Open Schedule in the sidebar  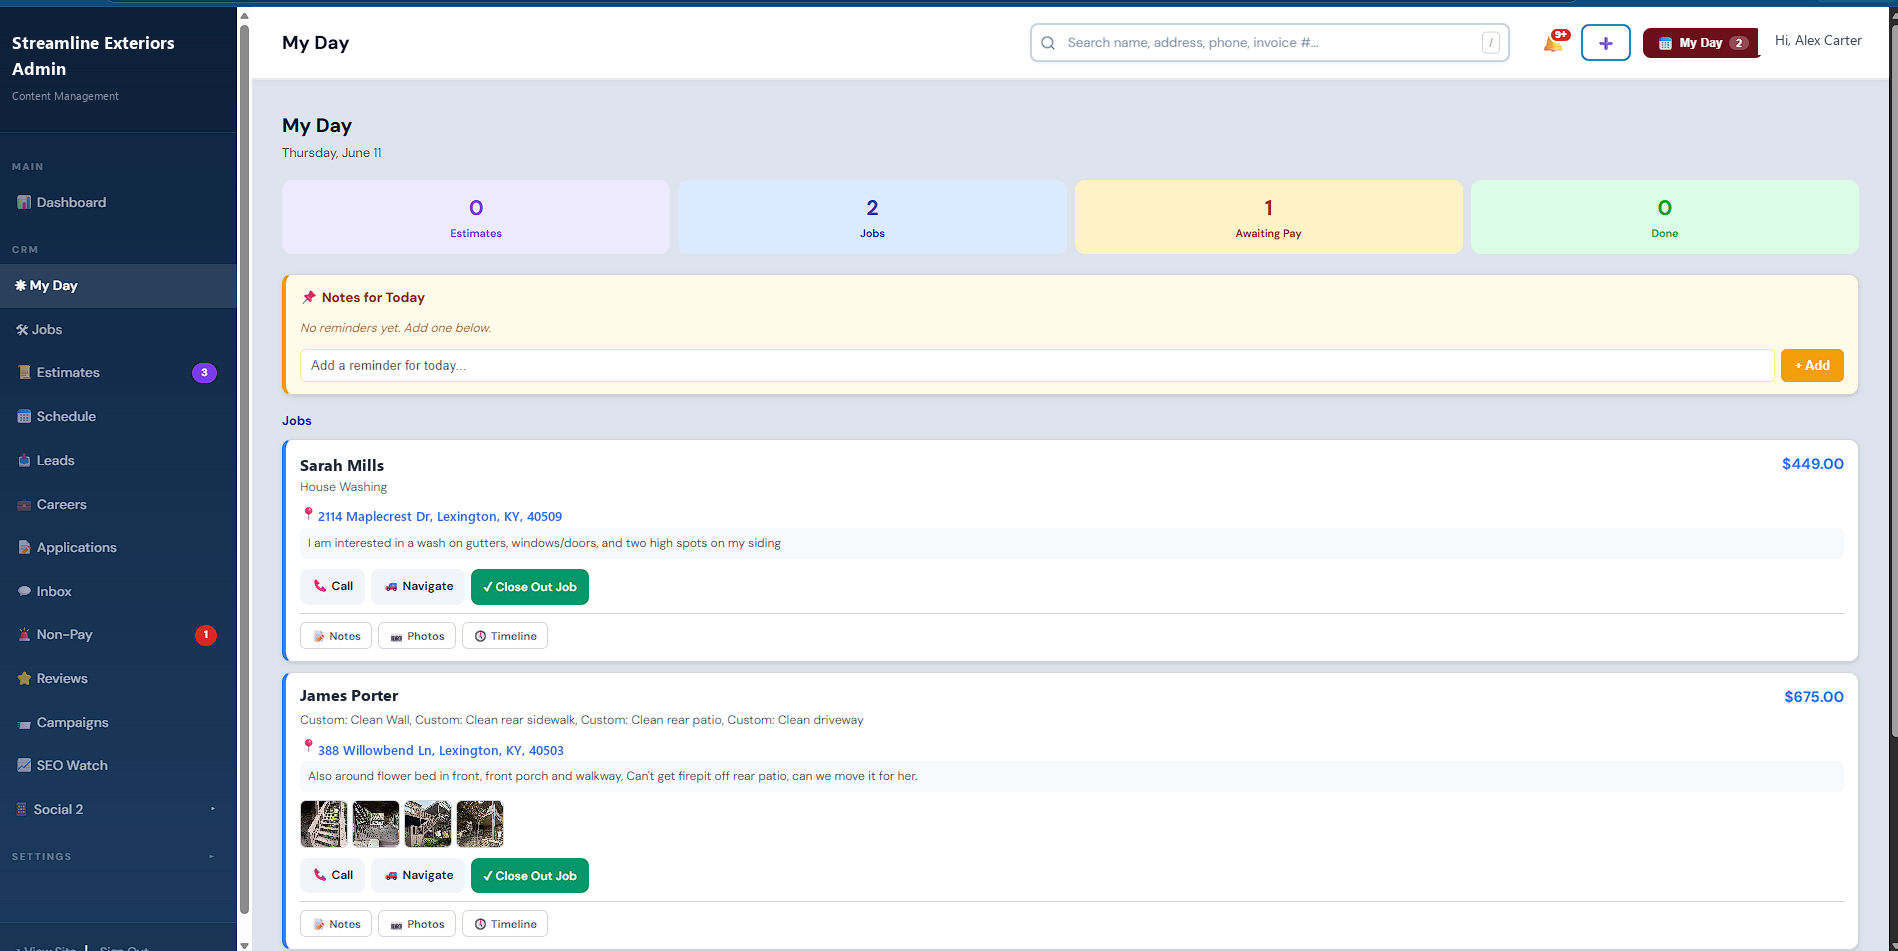click(x=118, y=416)
